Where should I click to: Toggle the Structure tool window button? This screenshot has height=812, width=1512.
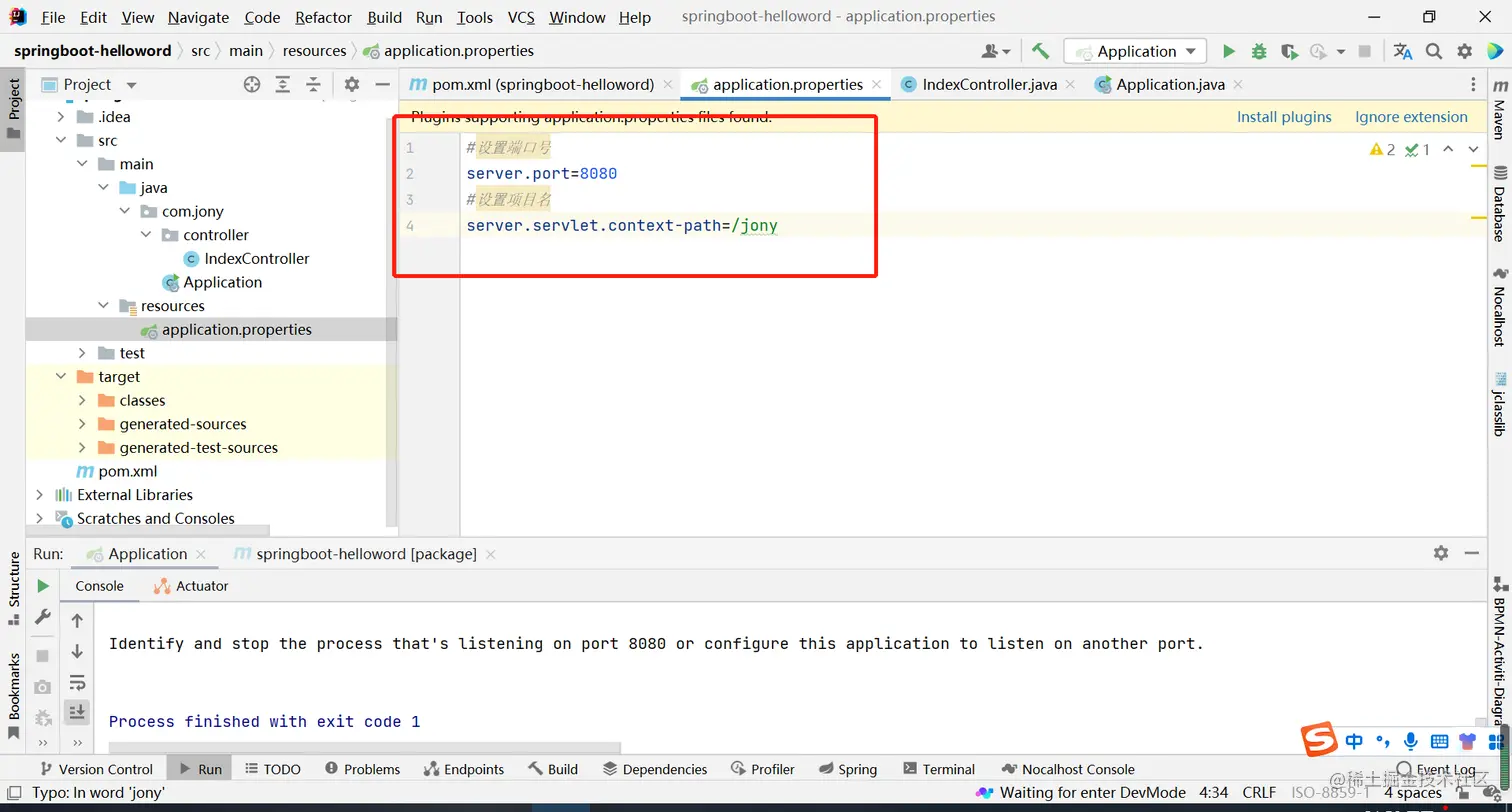[x=14, y=589]
